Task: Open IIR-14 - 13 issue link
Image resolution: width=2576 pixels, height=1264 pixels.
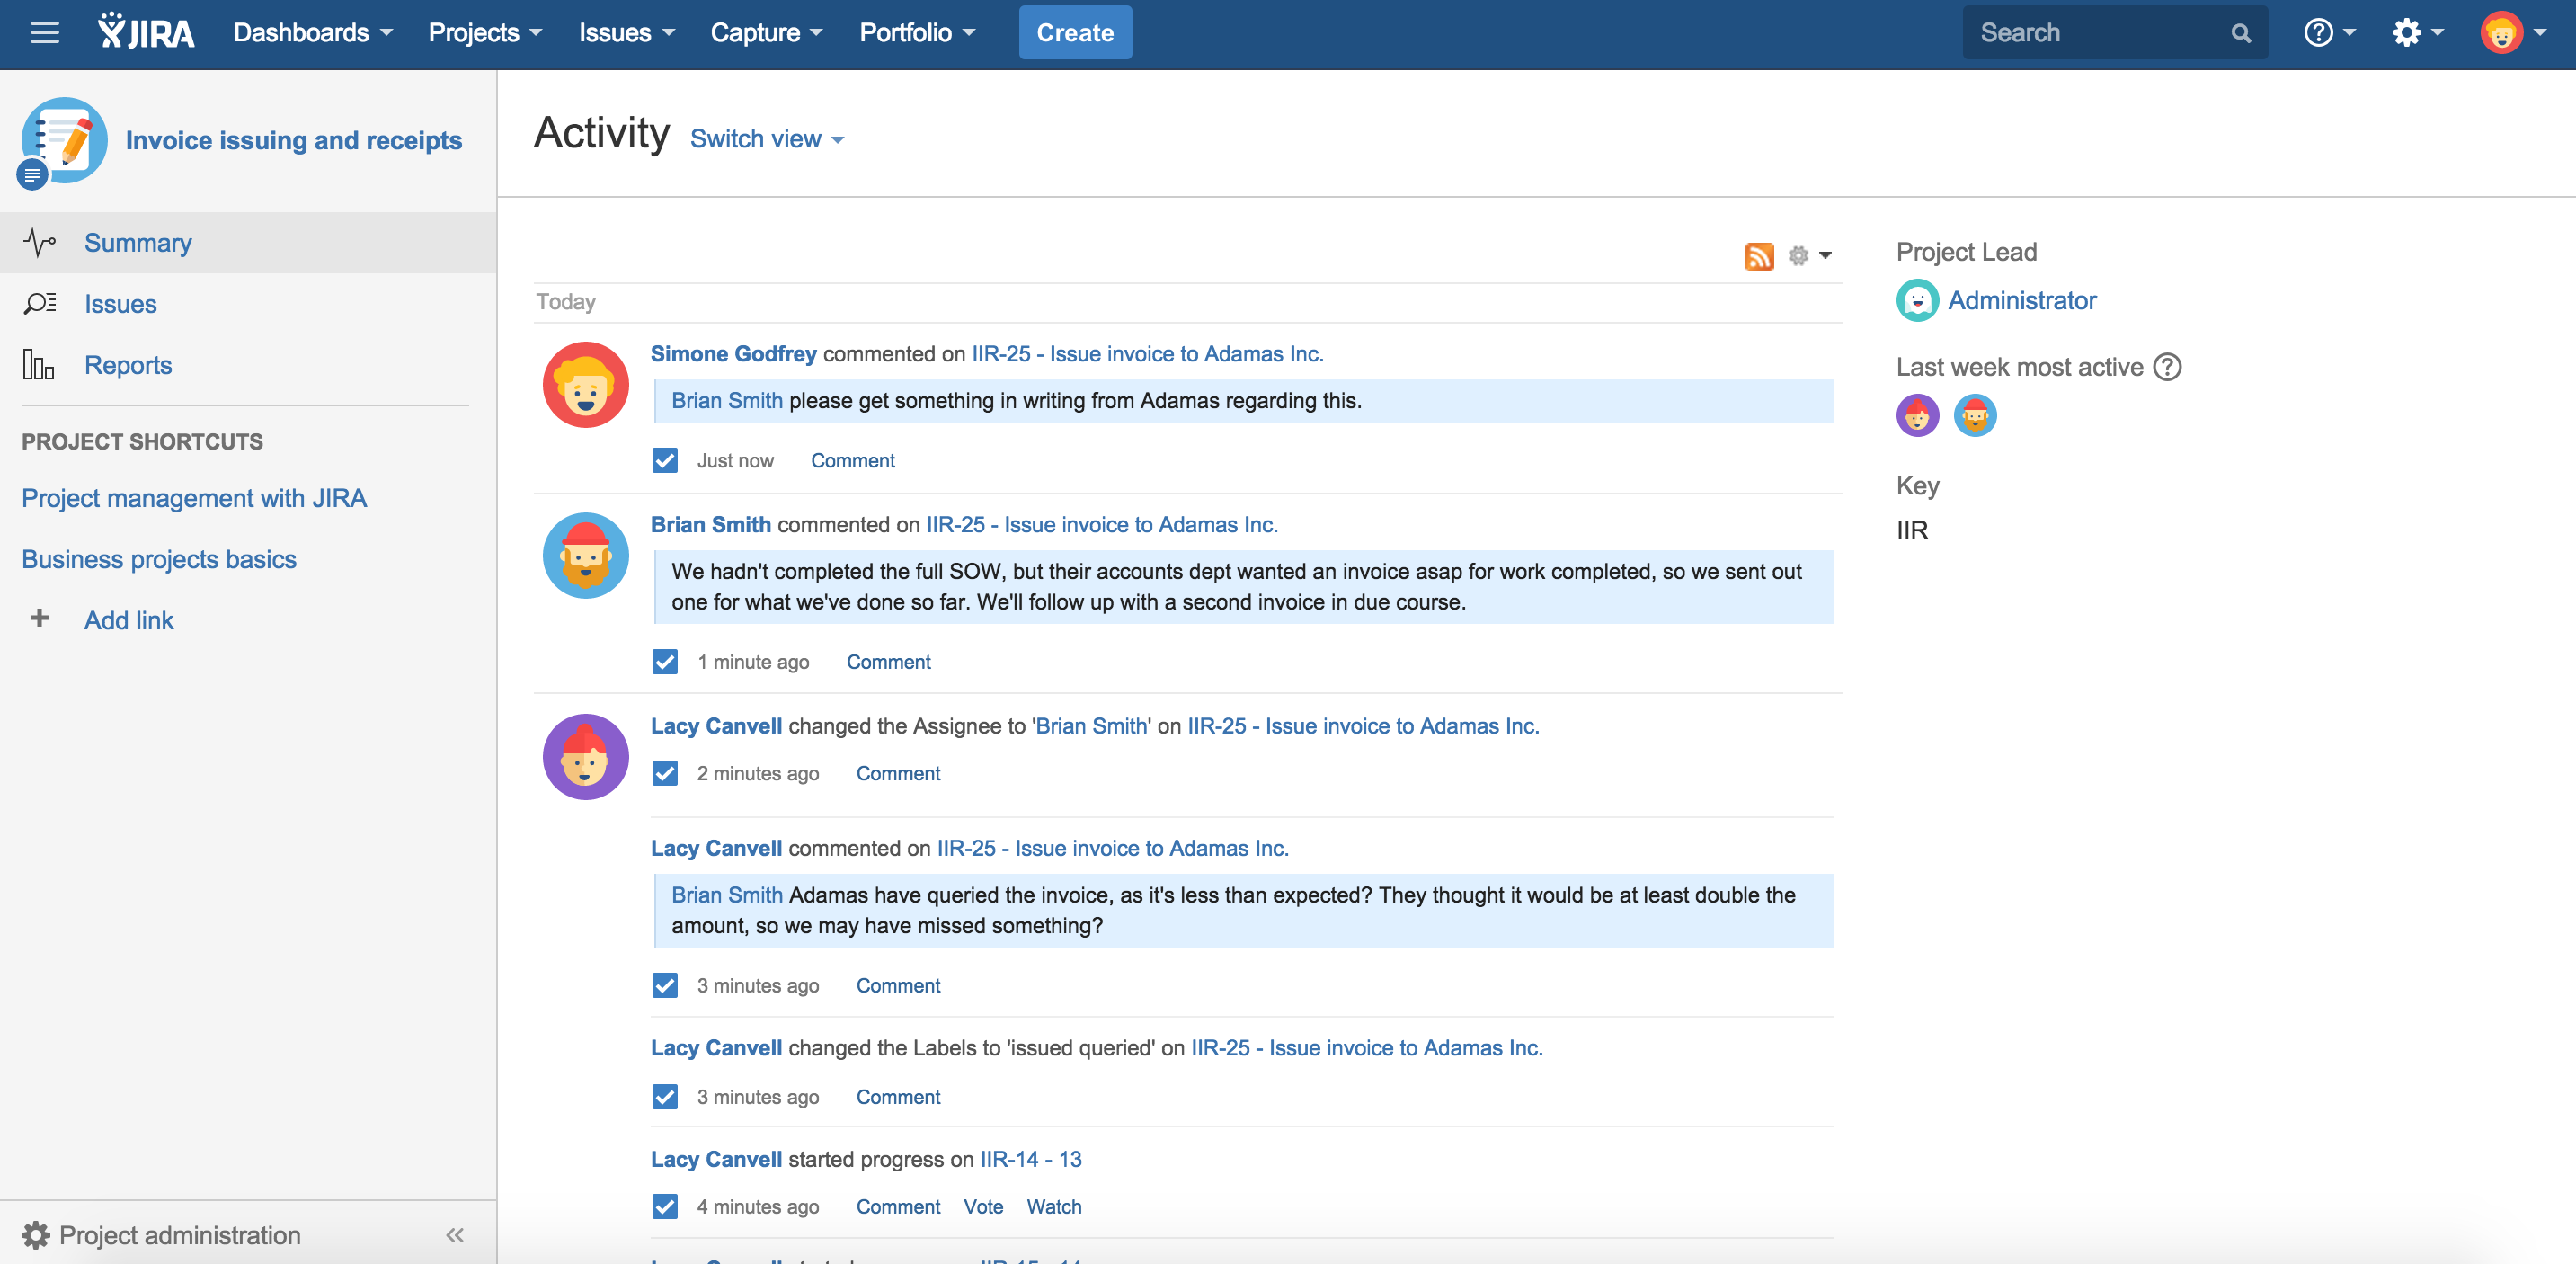Action: tap(1031, 1159)
